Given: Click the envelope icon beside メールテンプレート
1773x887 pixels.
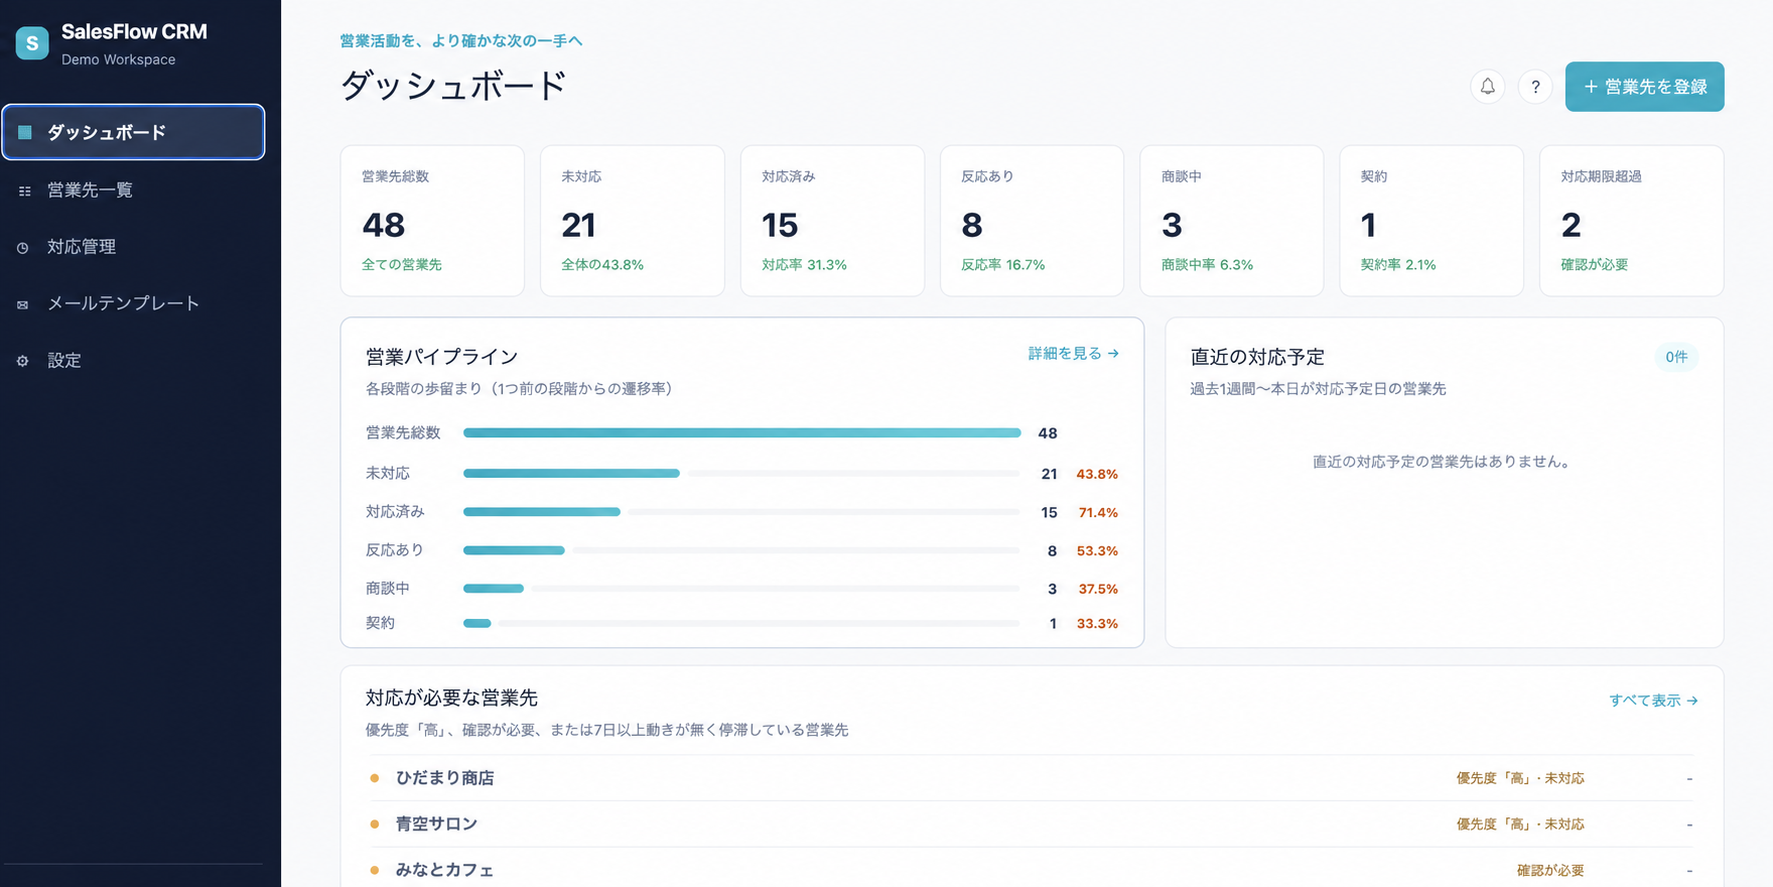Looking at the screenshot, I should click(x=23, y=304).
